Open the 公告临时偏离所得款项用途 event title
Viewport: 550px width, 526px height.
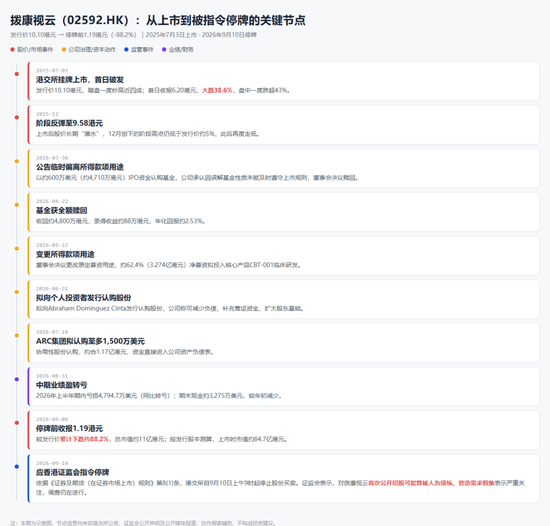[x=80, y=167]
